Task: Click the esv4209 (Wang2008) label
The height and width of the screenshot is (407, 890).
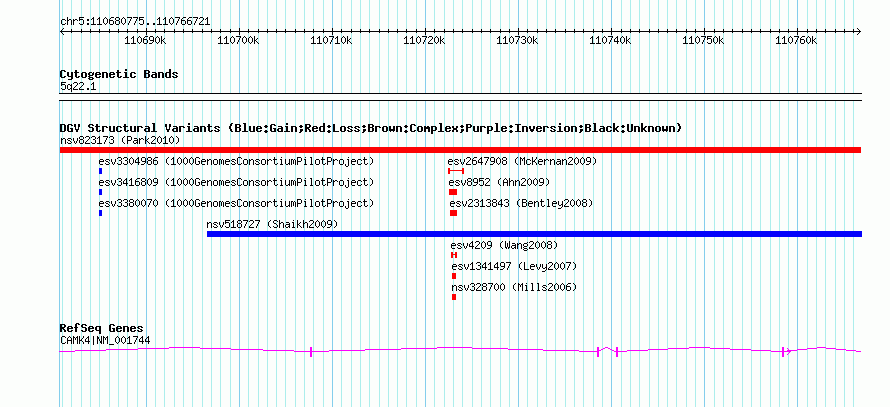Action: 505,245
